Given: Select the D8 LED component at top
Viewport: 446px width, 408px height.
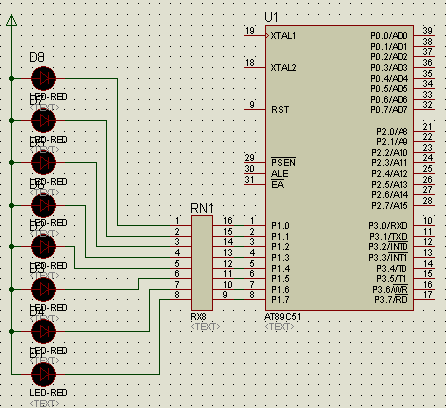Looking at the screenshot, I should tap(43, 79).
